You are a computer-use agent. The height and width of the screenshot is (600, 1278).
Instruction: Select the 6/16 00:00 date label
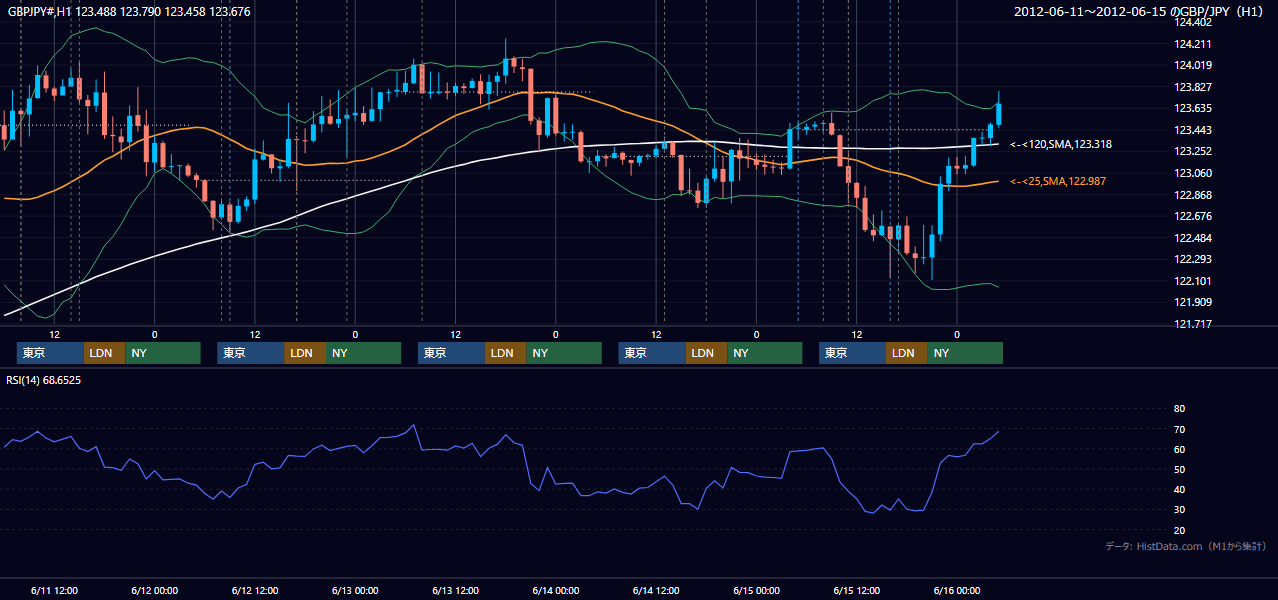pyautogui.click(x=957, y=590)
